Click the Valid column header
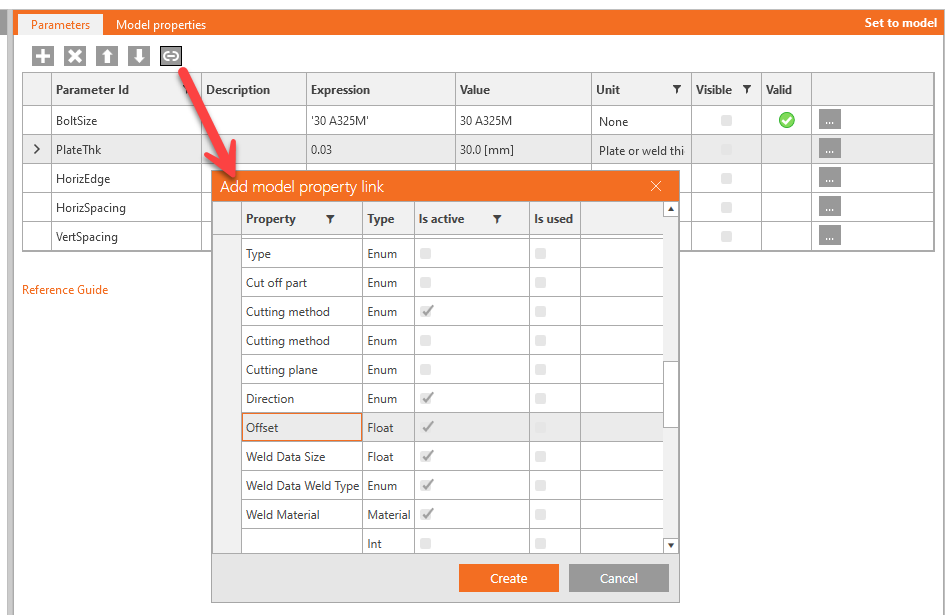945x615 pixels. click(786, 89)
